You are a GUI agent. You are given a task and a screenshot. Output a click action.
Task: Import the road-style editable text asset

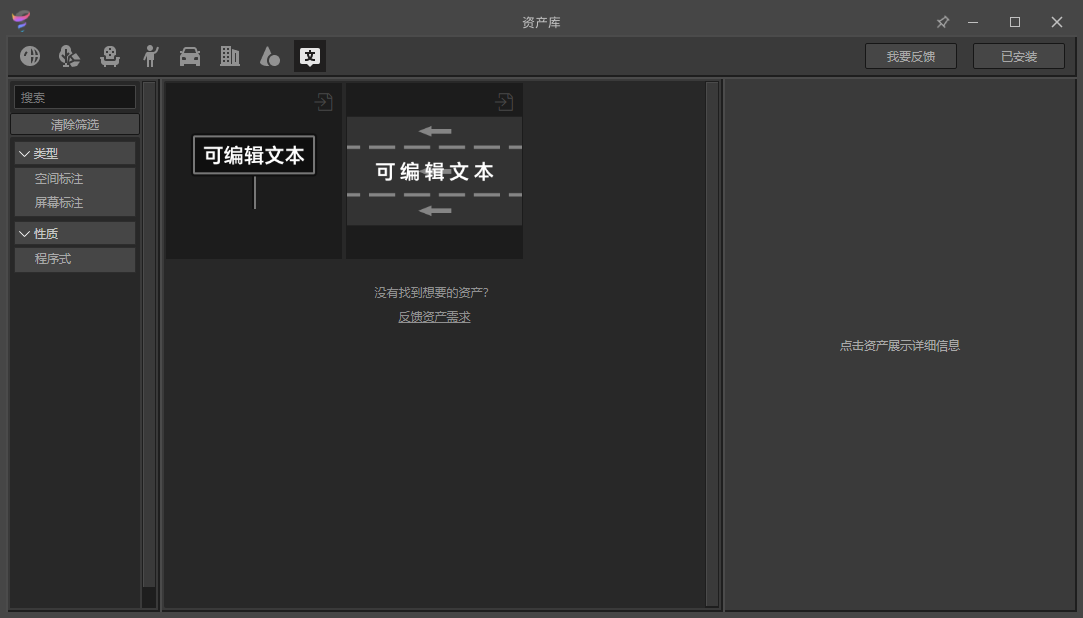click(504, 102)
